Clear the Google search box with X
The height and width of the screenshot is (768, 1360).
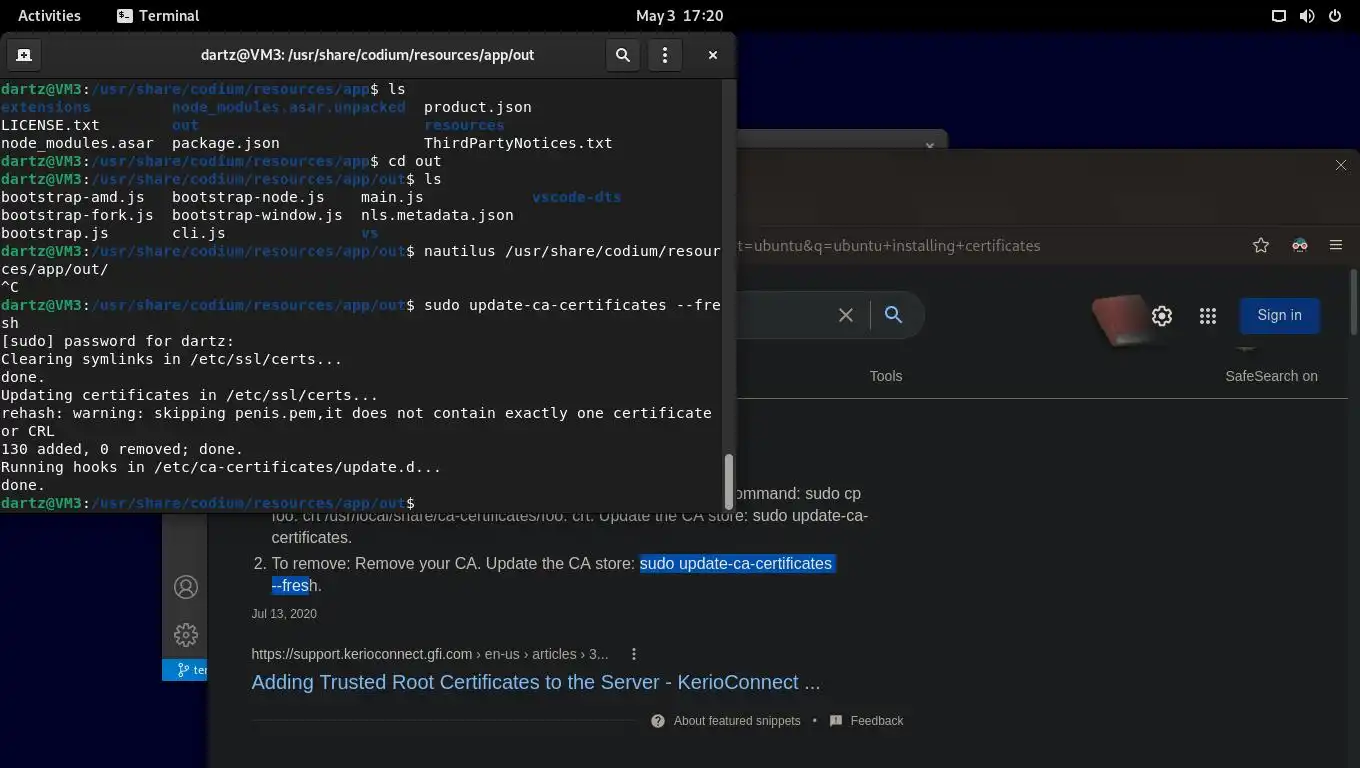click(846, 315)
